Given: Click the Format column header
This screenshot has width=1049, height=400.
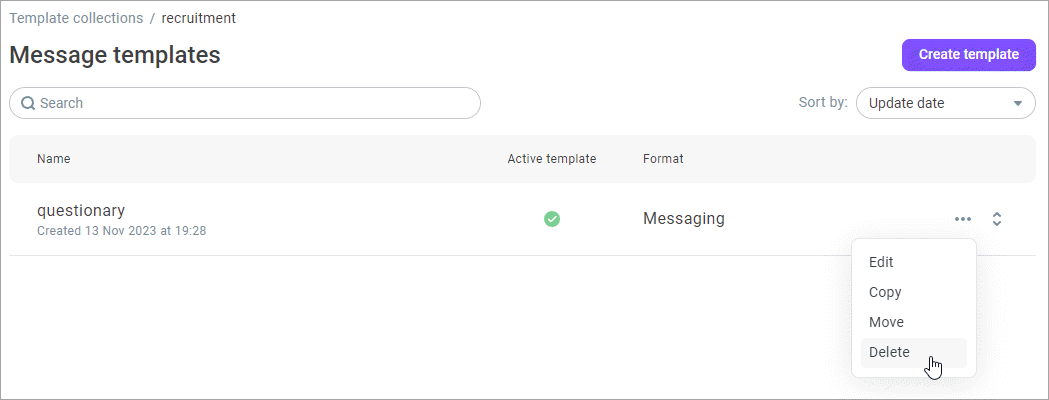Looking at the screenshot, I should tap(663, 159).
